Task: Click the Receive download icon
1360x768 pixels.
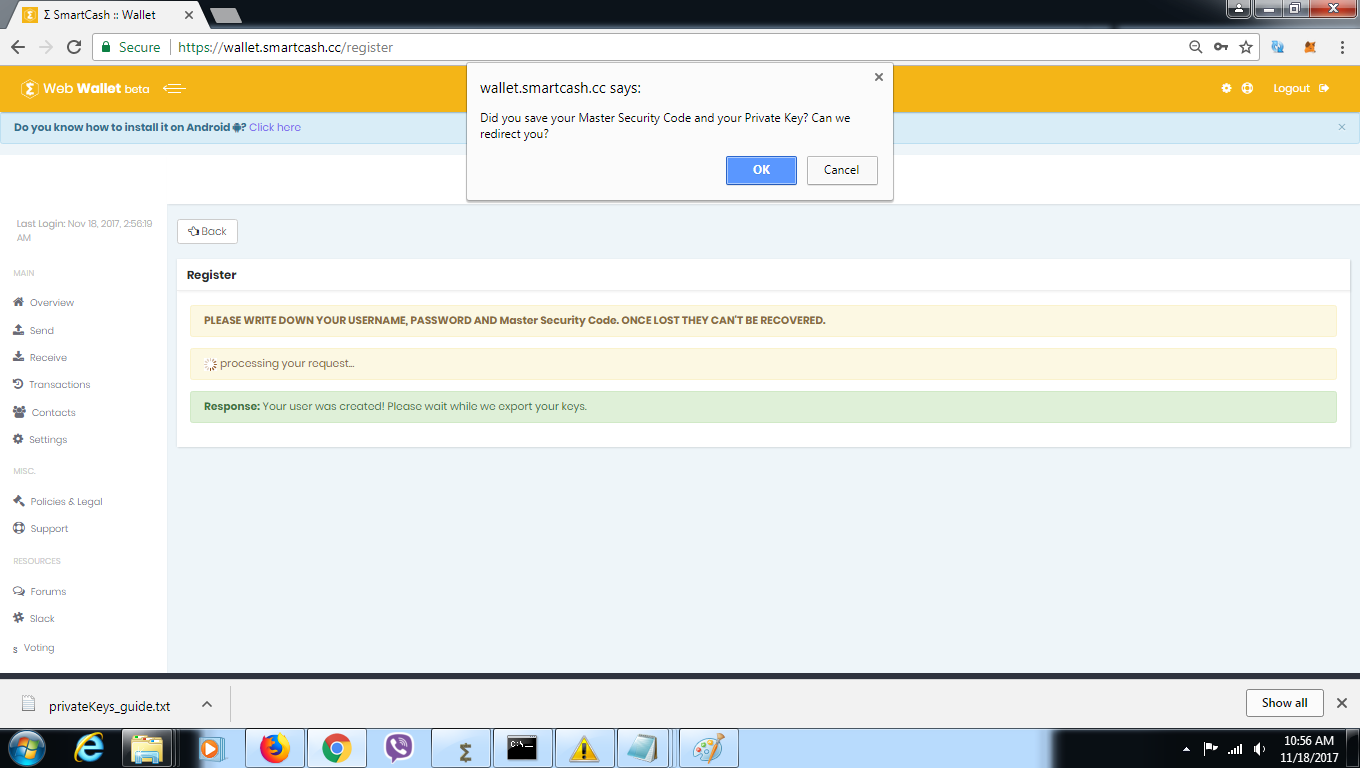Action: [18, 356]
